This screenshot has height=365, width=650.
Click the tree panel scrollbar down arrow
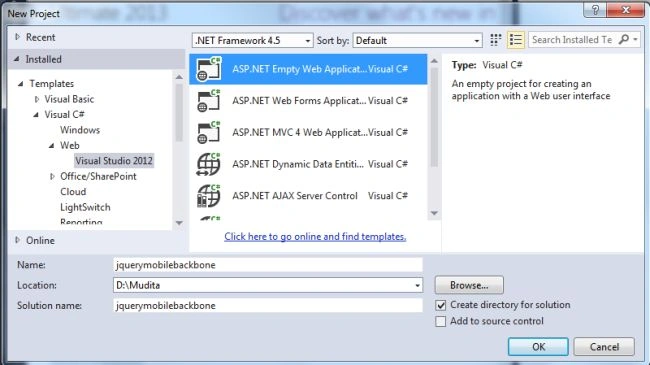click(179, 223)
